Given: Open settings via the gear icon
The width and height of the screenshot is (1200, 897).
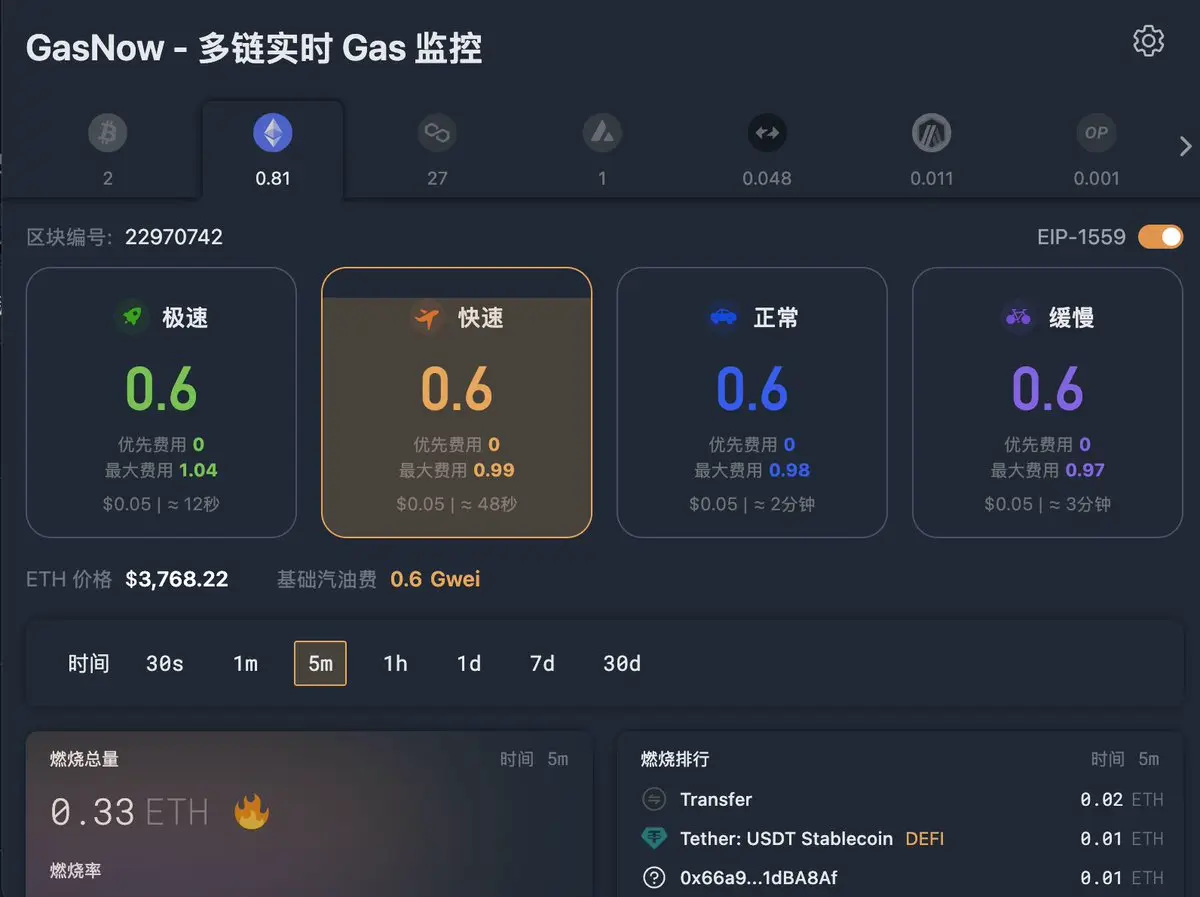Looking at the screenshot, I should tap(1148, 41).
